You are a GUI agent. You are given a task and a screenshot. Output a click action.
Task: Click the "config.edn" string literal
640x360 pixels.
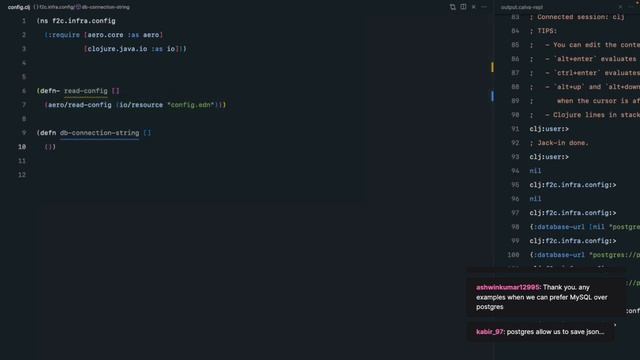point(191,105)
